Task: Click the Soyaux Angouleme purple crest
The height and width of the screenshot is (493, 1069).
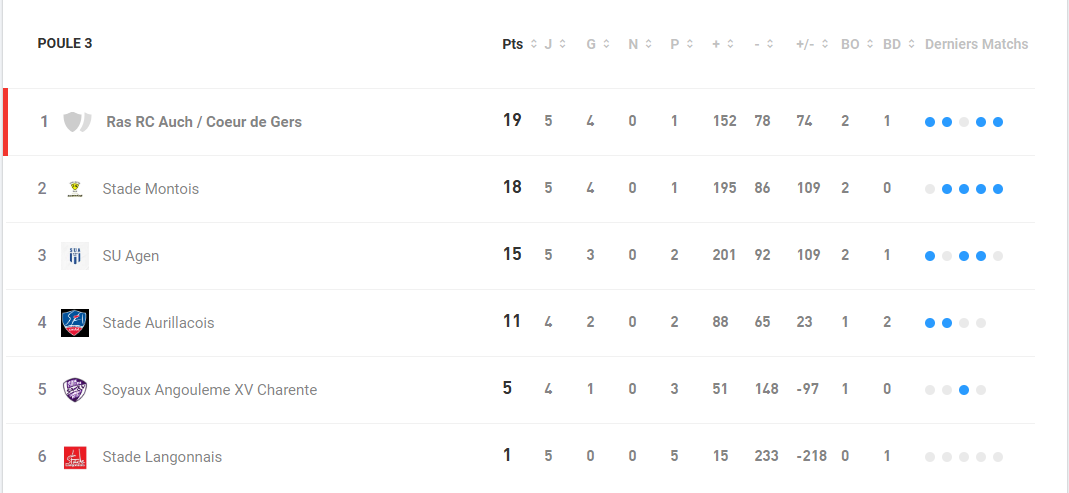Action: coord(75,389)
